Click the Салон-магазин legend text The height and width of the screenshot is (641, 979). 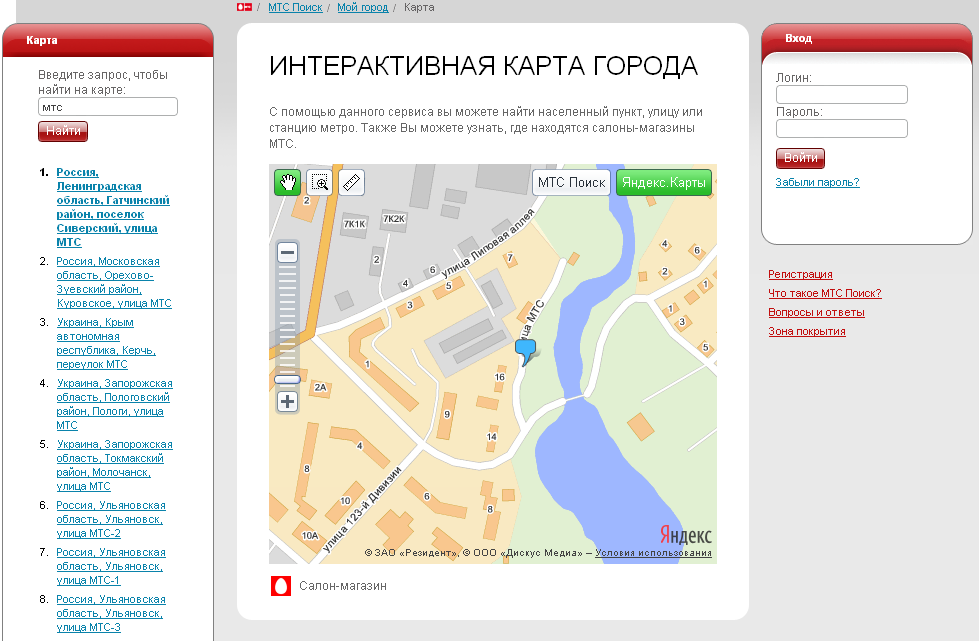[343, 586]
